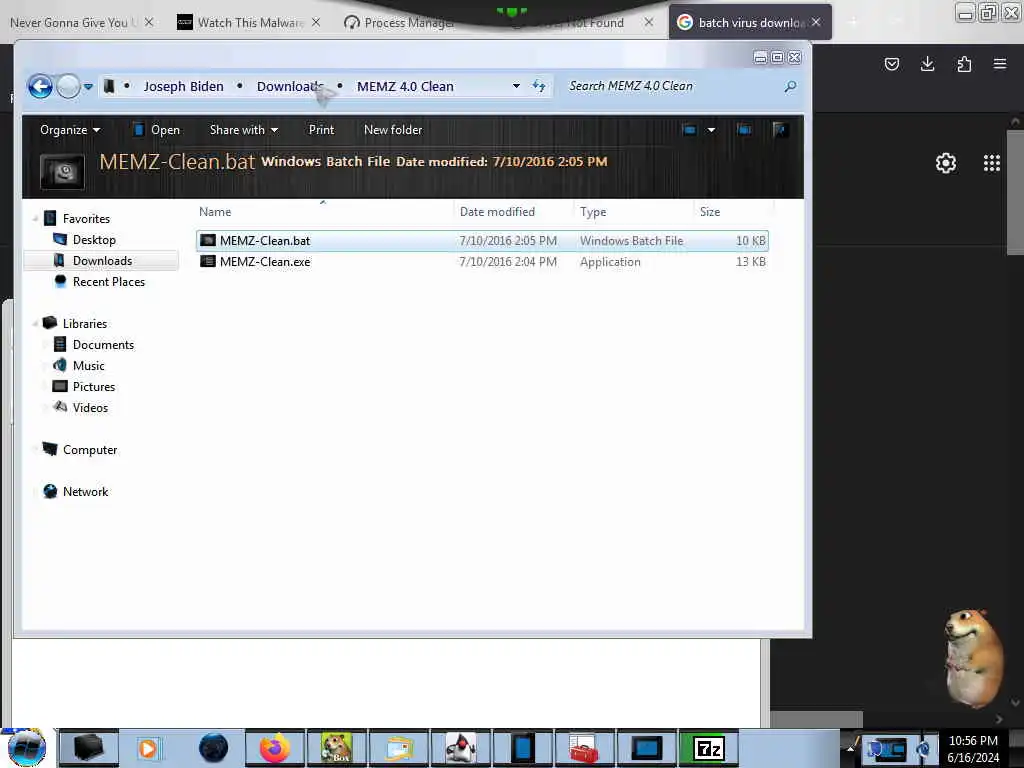Image resolution: width=1024 pixels, height=768 pixels.
Task: Select Computer in the navigation pane
Action: [89, 450]
